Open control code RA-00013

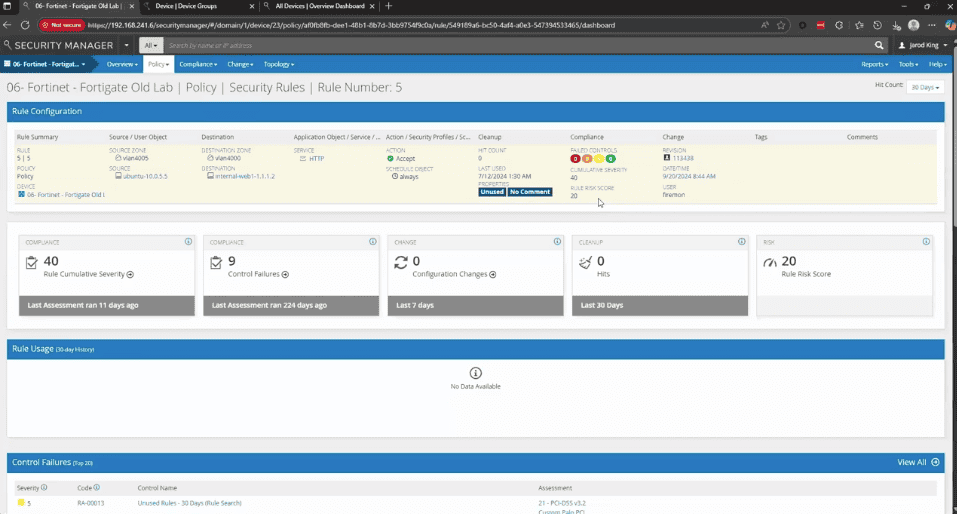click(x=90, y=503)
